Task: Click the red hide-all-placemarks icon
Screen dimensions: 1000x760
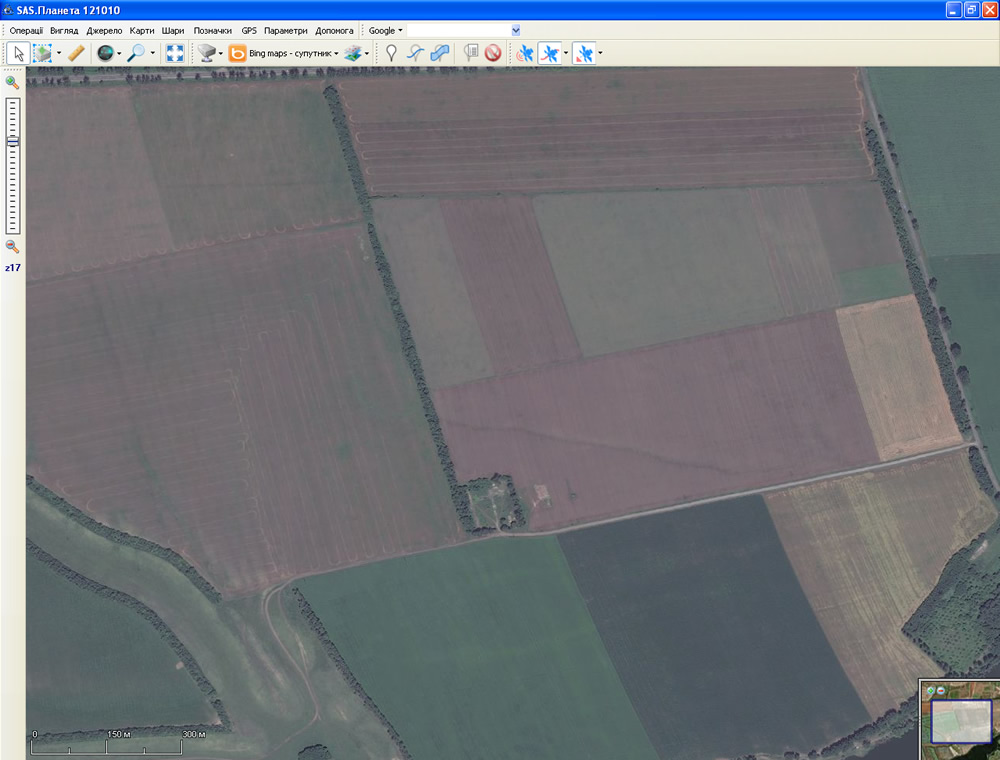Action: (493, 53)
